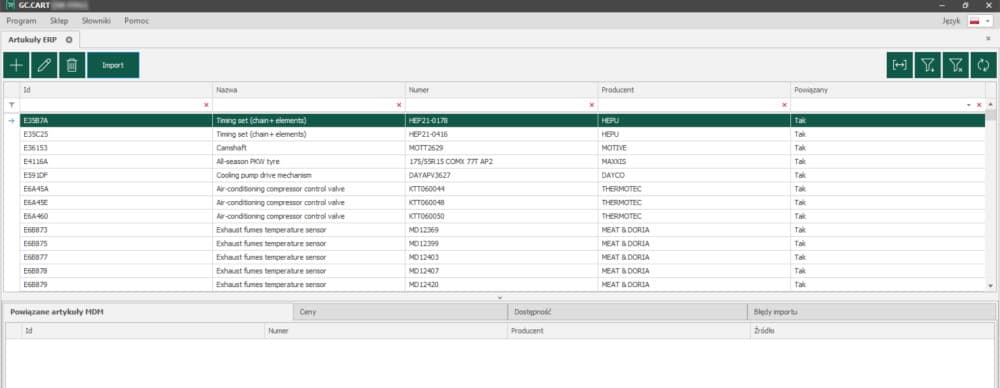
Task: Click number cell MD12403
Action: [x=501, y=257]
